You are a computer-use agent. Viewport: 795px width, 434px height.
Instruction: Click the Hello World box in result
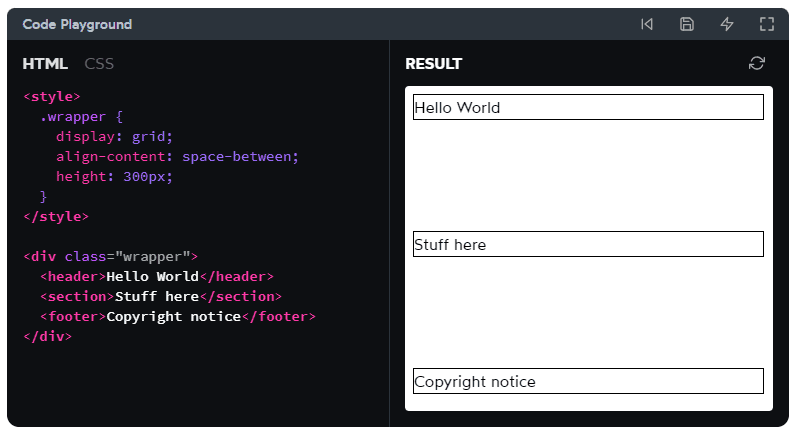(588, 107)
